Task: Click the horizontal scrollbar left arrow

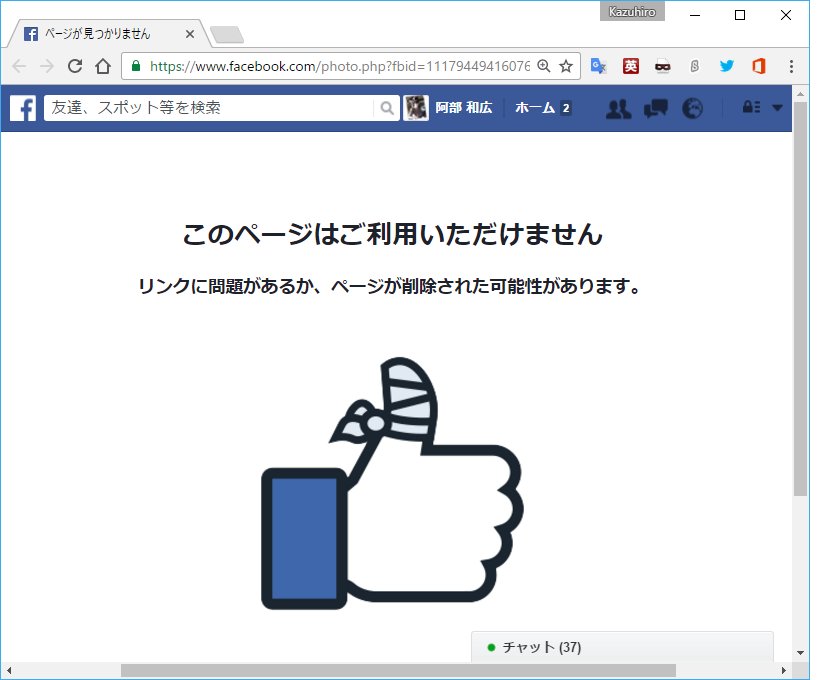Action: pyautogui.click(x=8, y=670)
